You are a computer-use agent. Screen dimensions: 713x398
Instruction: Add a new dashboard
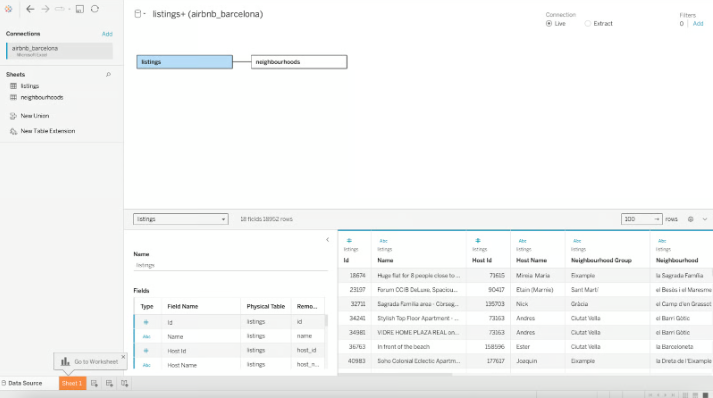109,383
